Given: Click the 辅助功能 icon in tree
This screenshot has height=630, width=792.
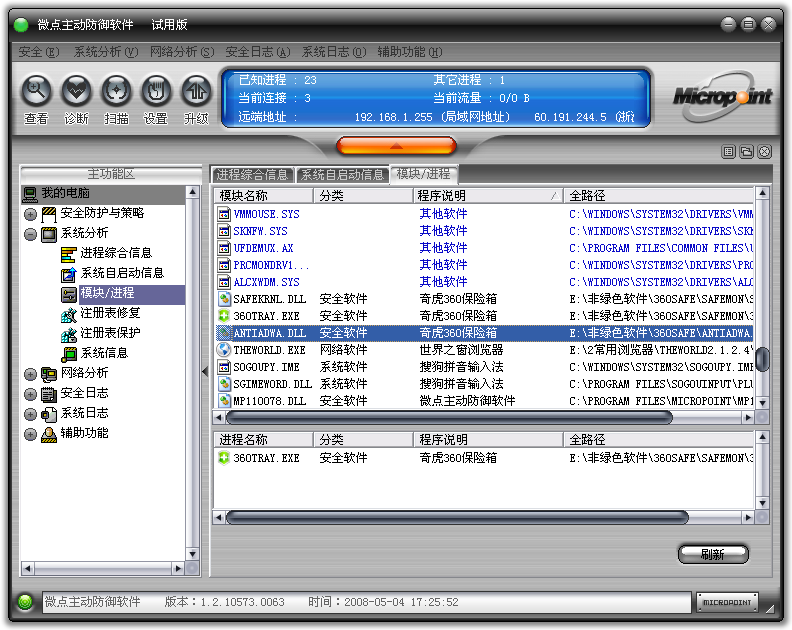Looking at the screenshot, I should tap(49, 434).
